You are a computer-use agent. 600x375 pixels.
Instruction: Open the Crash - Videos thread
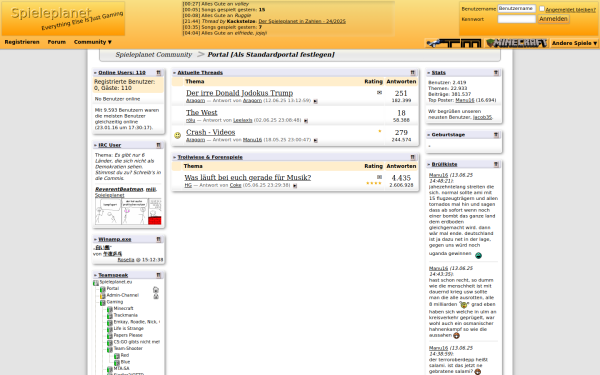point(210,132)
